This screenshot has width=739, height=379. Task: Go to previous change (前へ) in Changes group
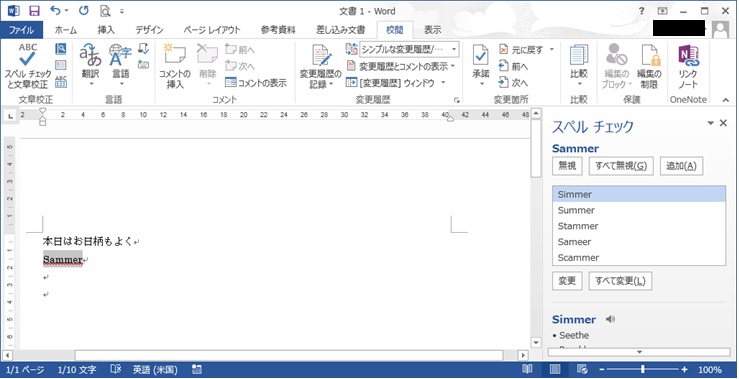pos(513,66)
